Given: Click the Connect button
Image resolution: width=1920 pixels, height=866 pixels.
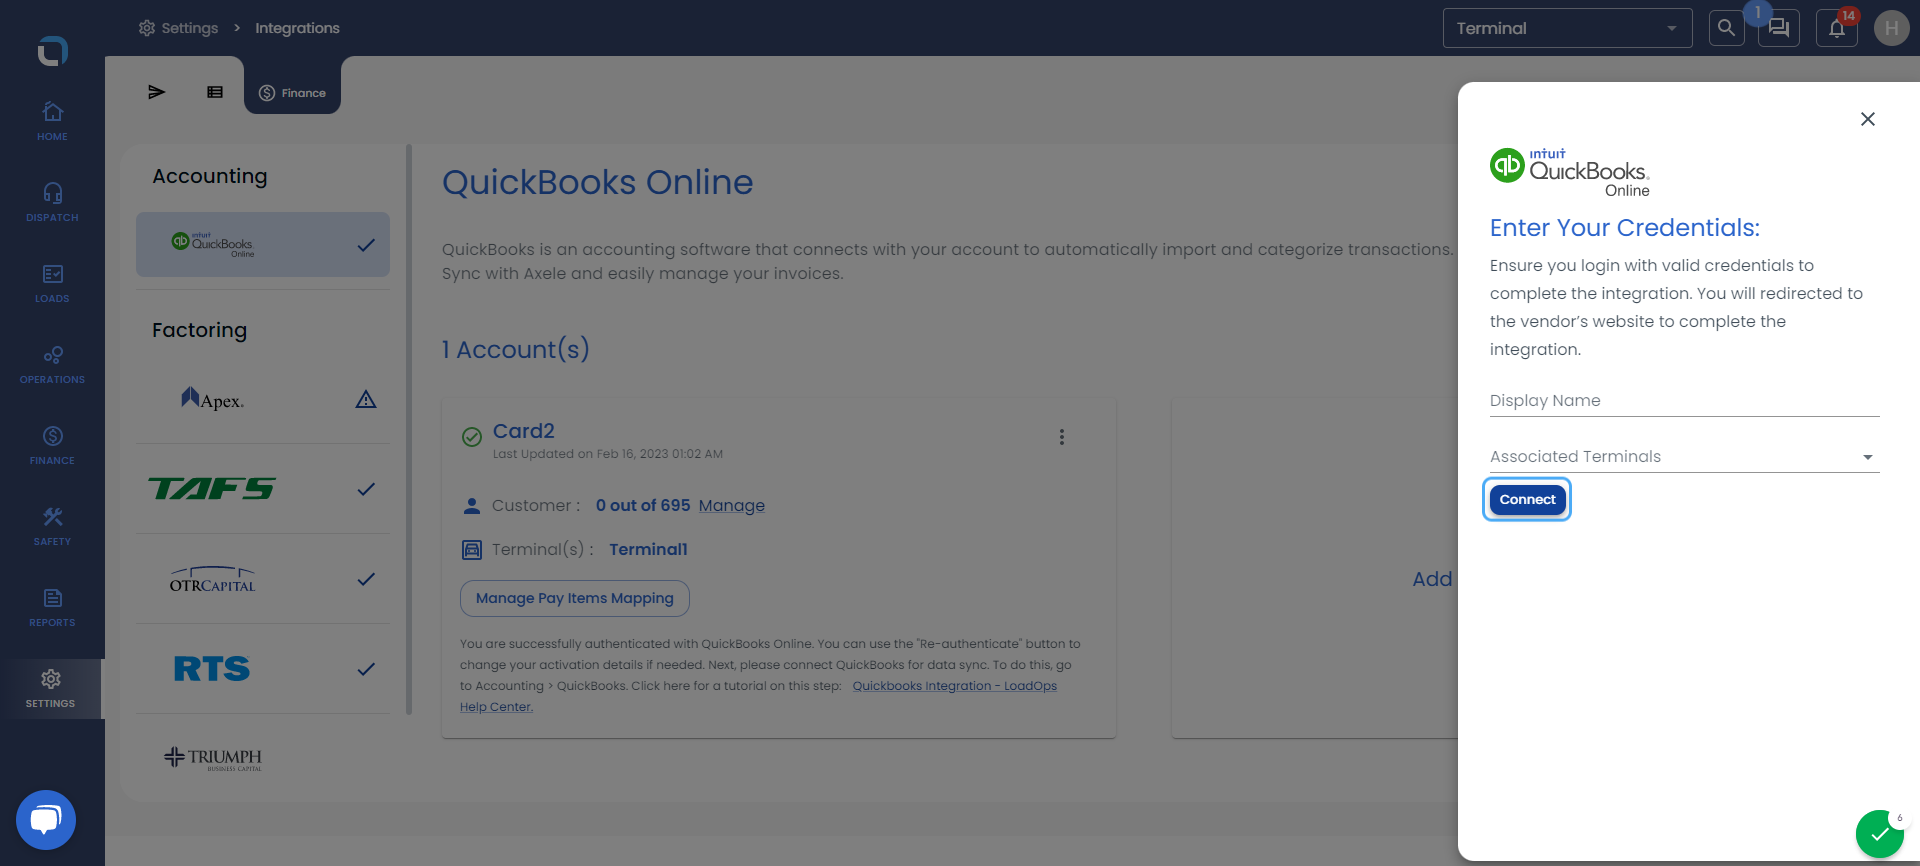Looking at the screenshot, I should click(x=1527, y=499).
